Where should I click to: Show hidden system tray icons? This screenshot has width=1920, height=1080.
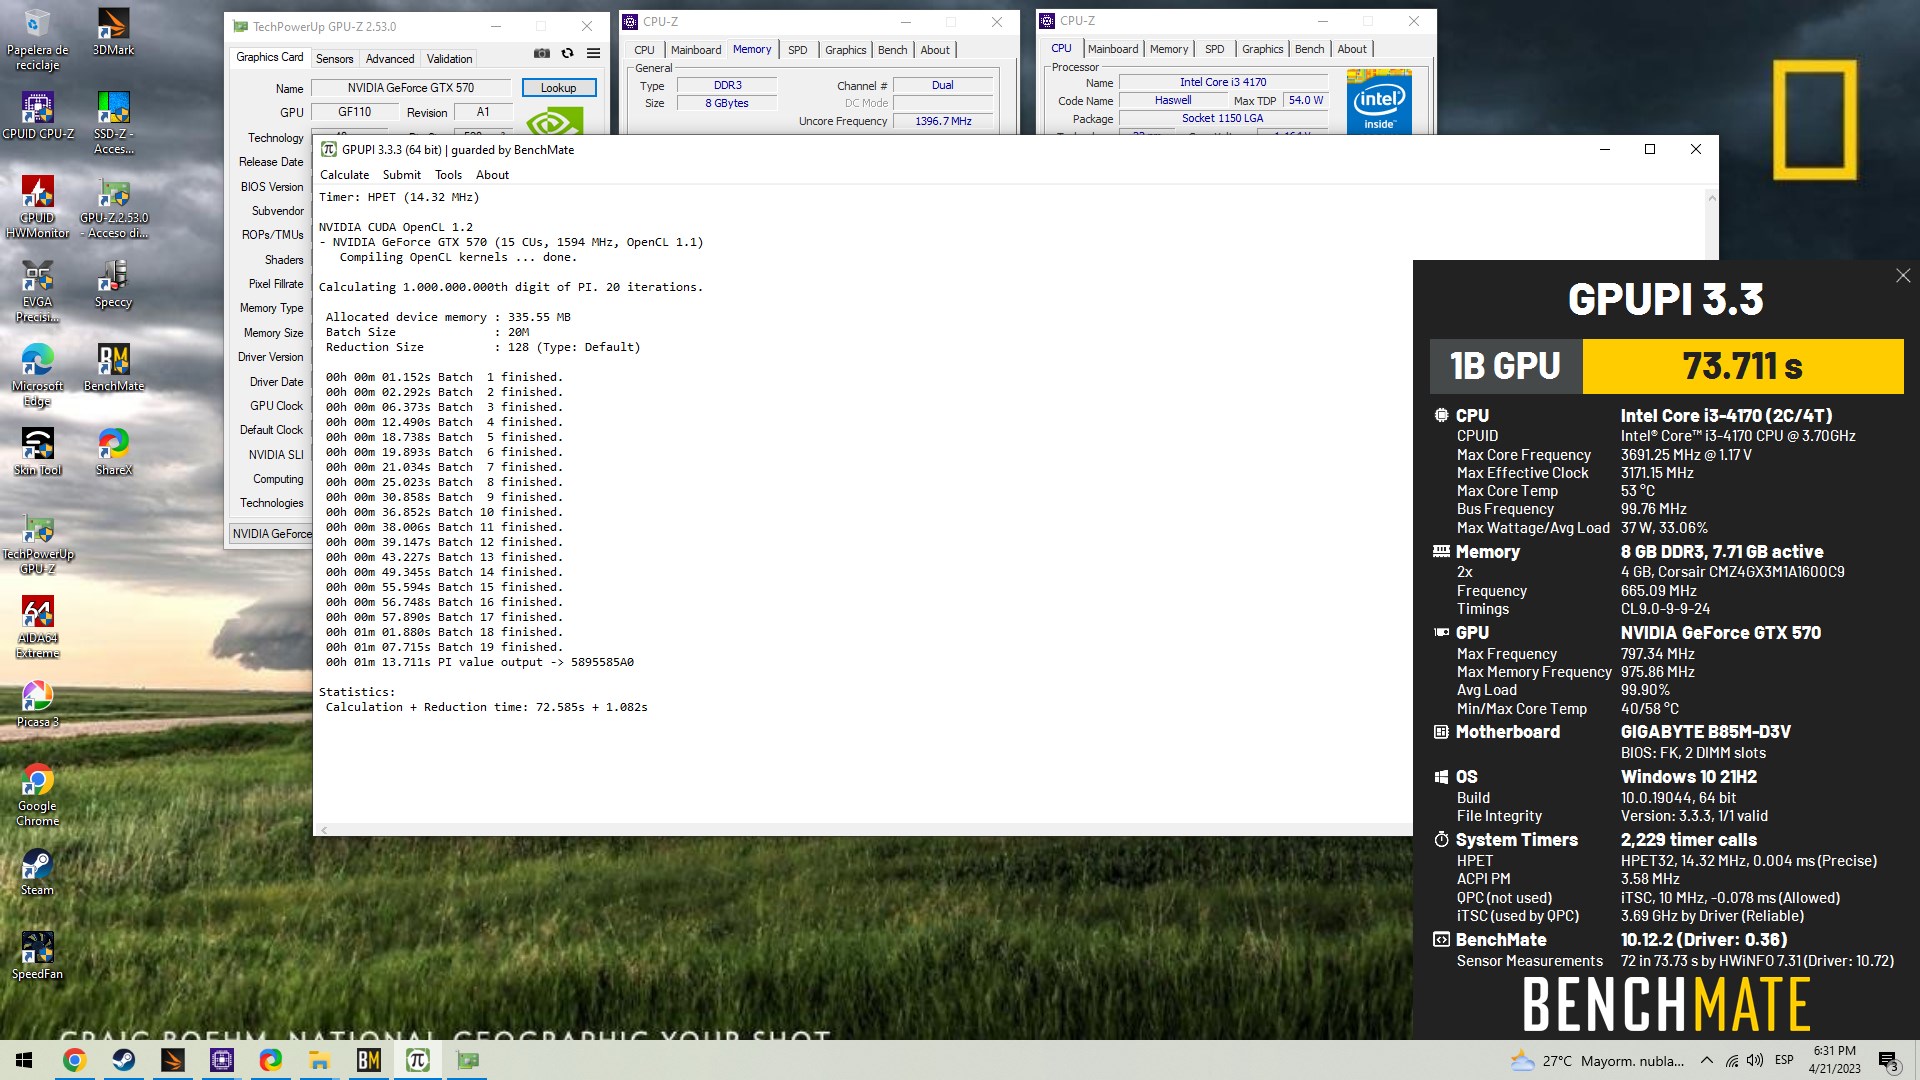click(x=1706, y=1061)
